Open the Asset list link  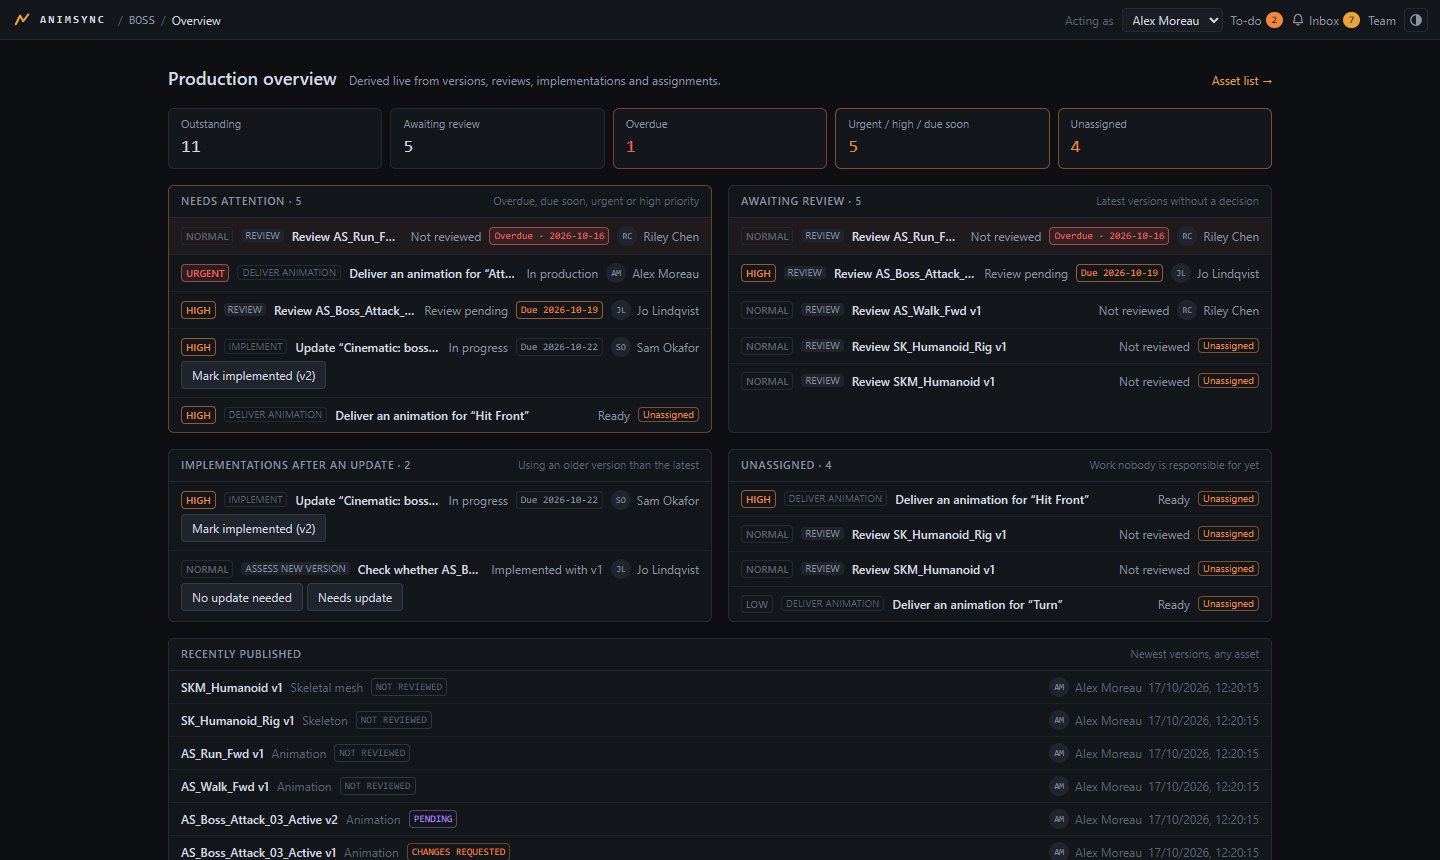[1242, 81]
